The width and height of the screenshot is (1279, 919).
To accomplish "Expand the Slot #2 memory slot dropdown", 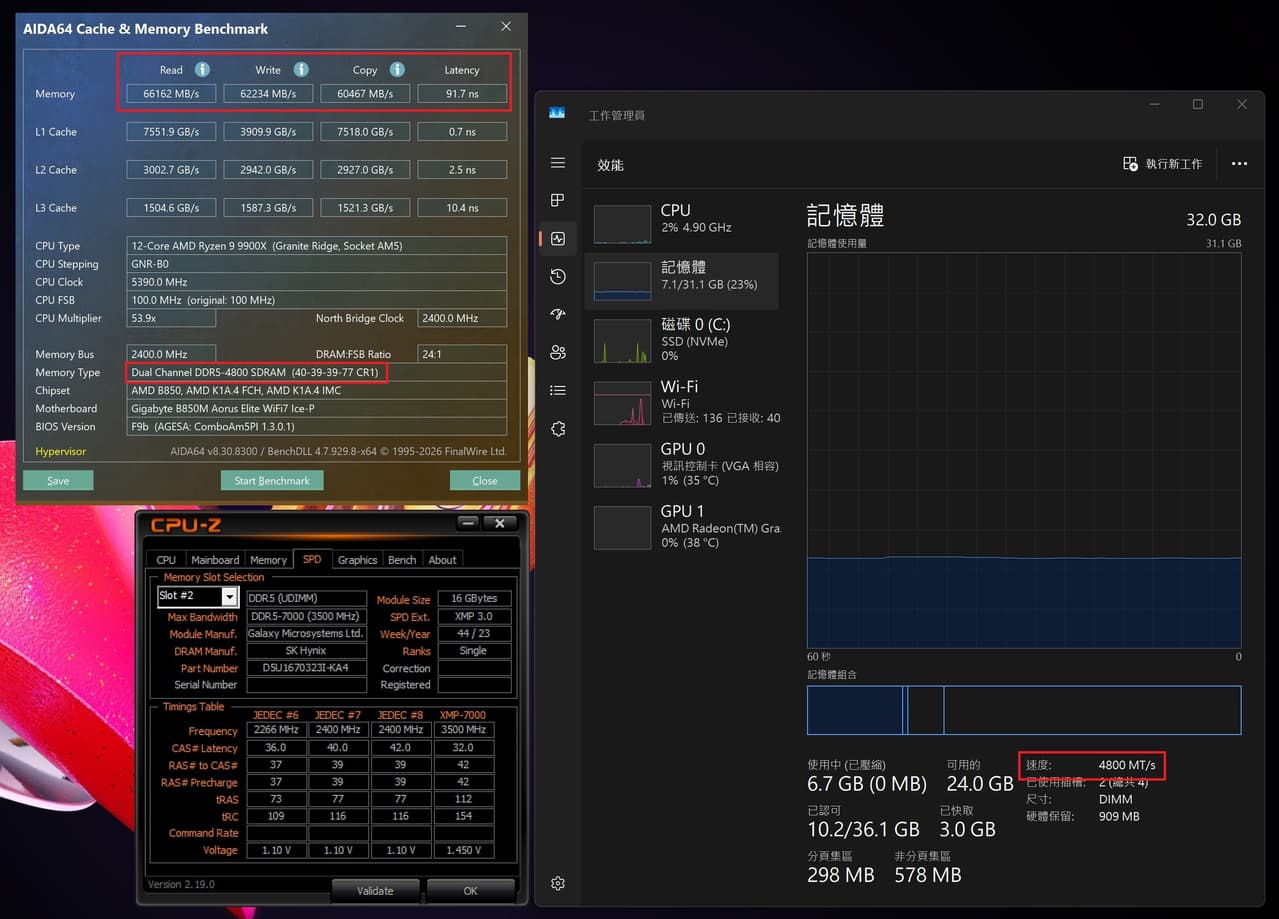I will coord(230,597).
